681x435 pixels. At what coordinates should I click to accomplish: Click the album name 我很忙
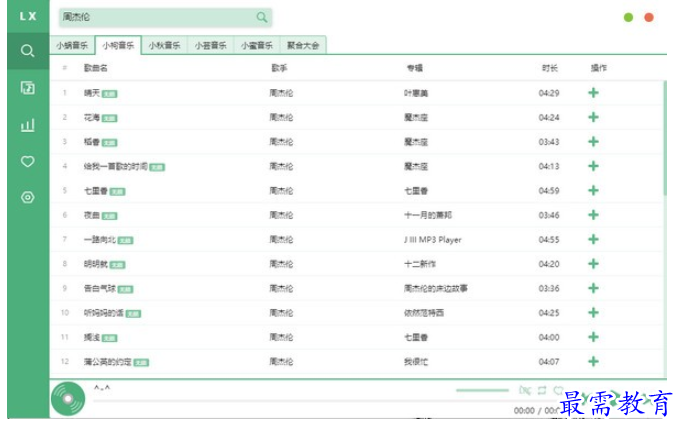click(x=416, y=362)
